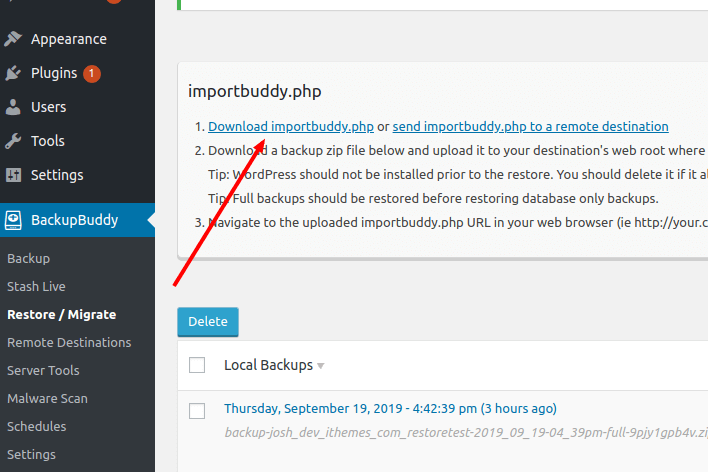
Task: Sort by Local Backups arrow
Action: (x=321, y=366)
